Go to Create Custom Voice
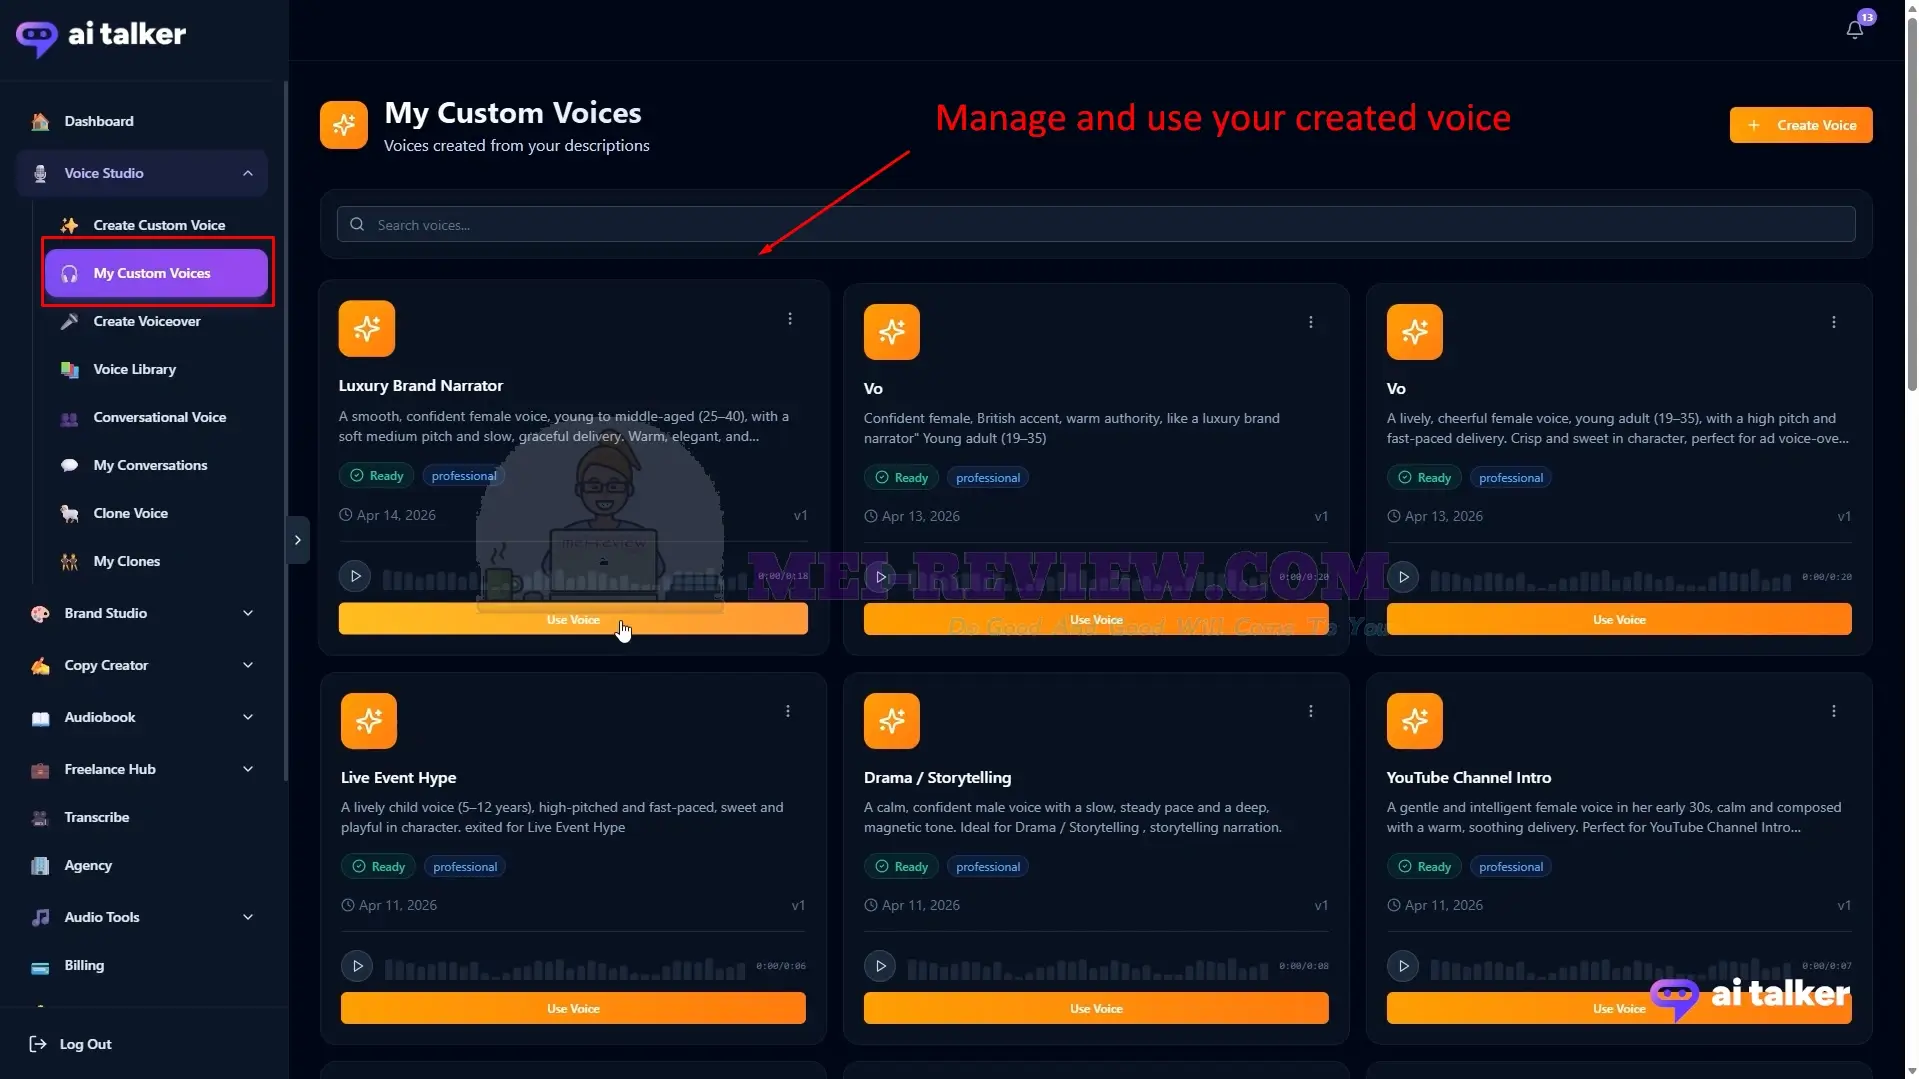Viewport: 1919px width, 1079px height. point(156,225)
